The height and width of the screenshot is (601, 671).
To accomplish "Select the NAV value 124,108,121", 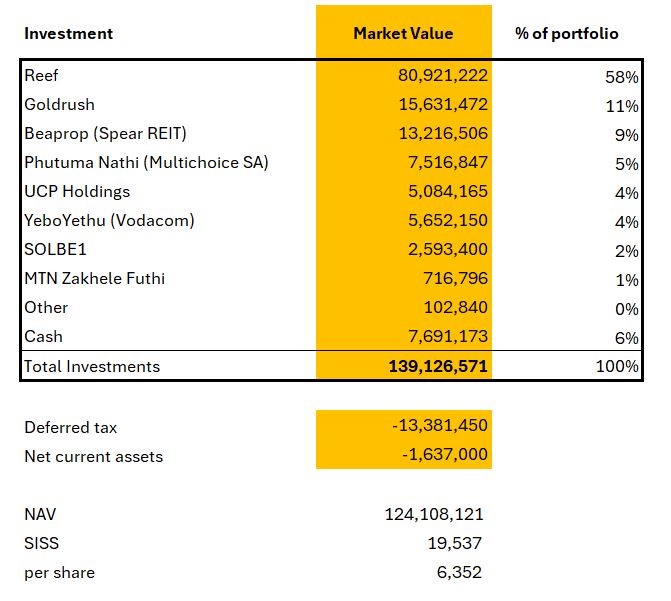I will 434,514.
